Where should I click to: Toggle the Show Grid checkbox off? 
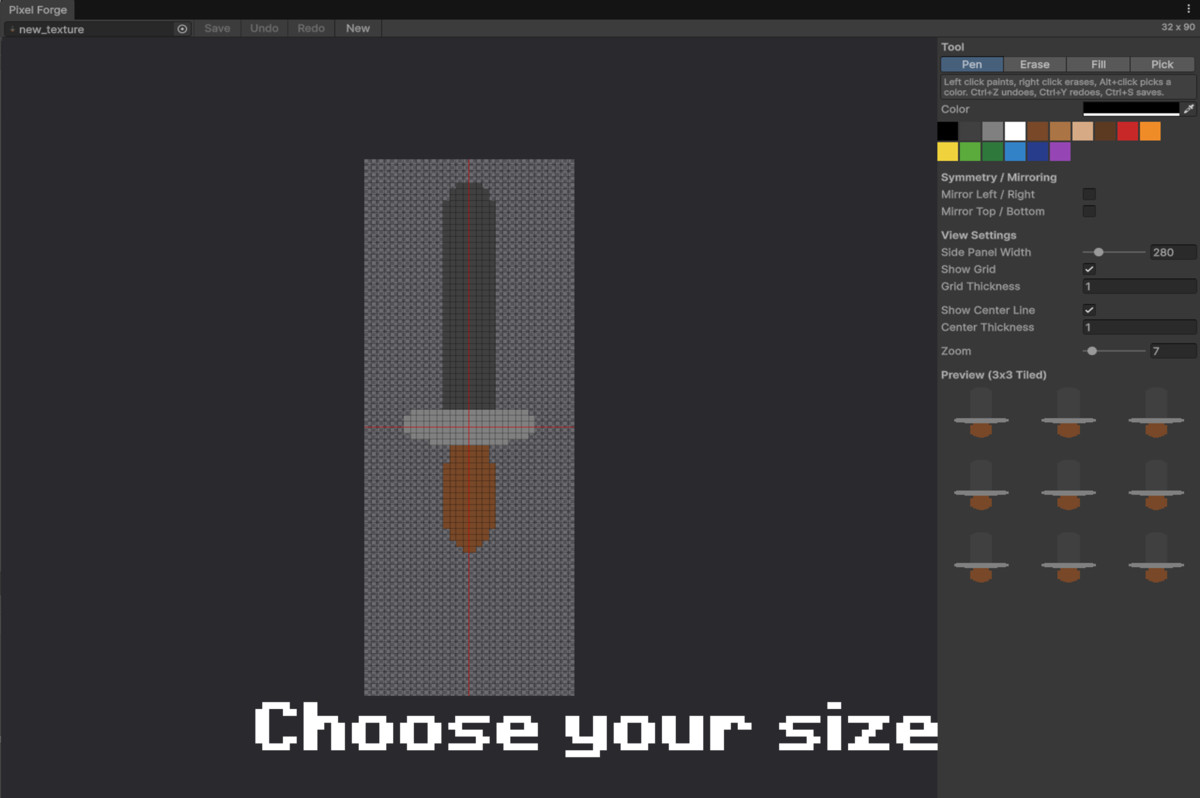[x=1089, y=269]
